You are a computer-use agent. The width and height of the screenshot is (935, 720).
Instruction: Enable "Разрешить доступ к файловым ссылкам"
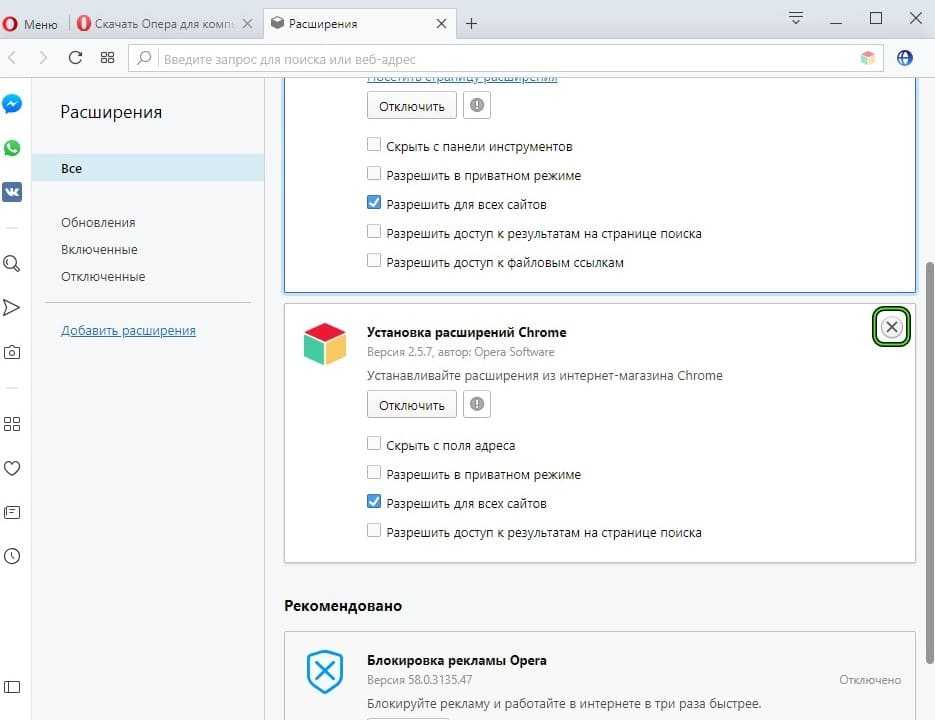coord(374,262)
